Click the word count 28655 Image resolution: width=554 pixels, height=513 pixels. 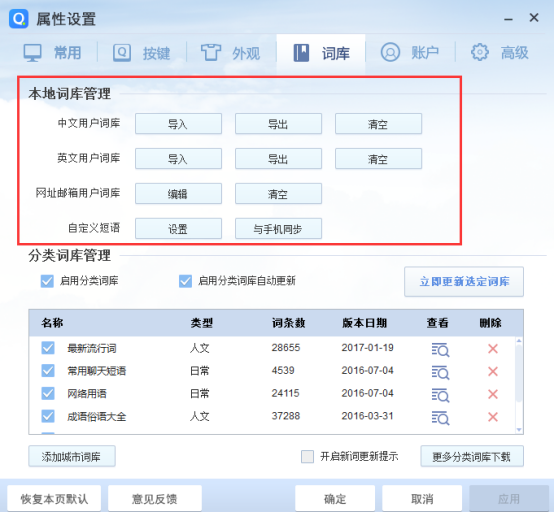[x=286, y=348]
